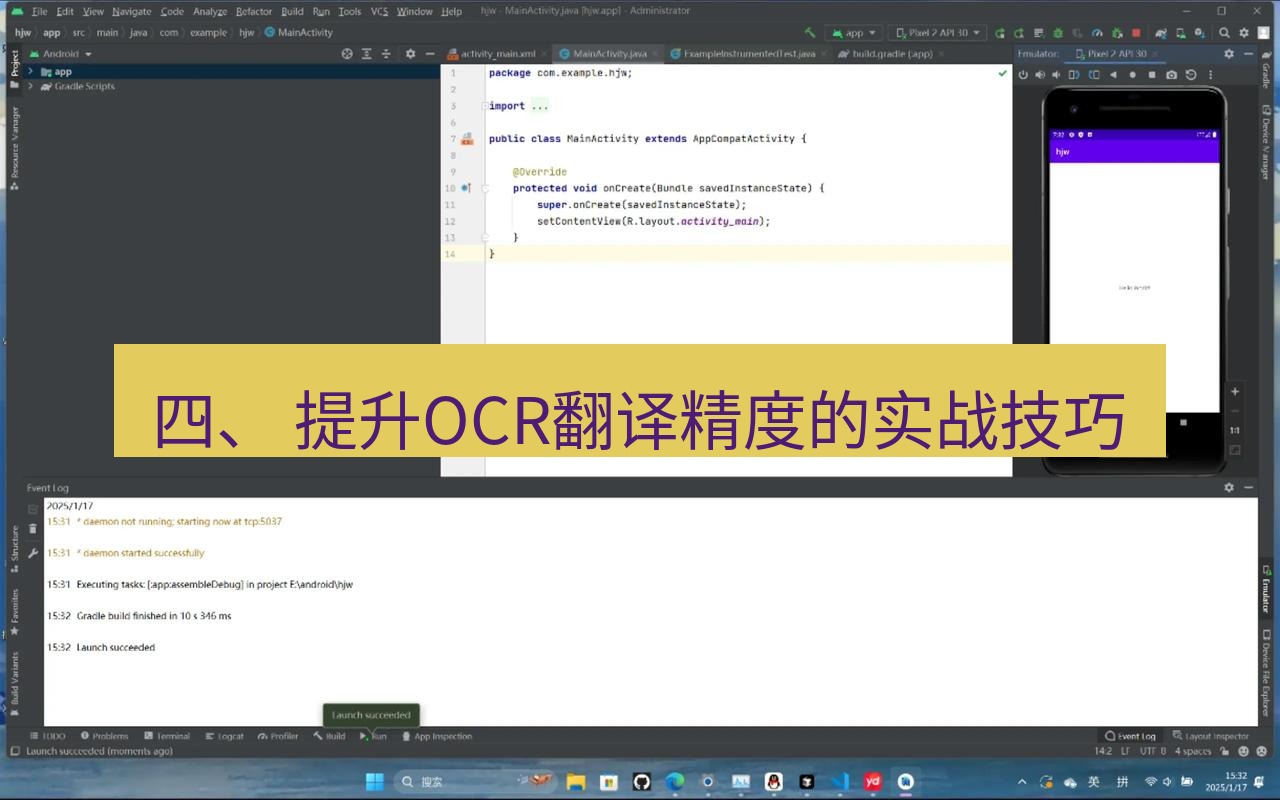1280x800 pixels.
Task: Click the Make Project hammer icon
Action: click(x=810, y=33)
